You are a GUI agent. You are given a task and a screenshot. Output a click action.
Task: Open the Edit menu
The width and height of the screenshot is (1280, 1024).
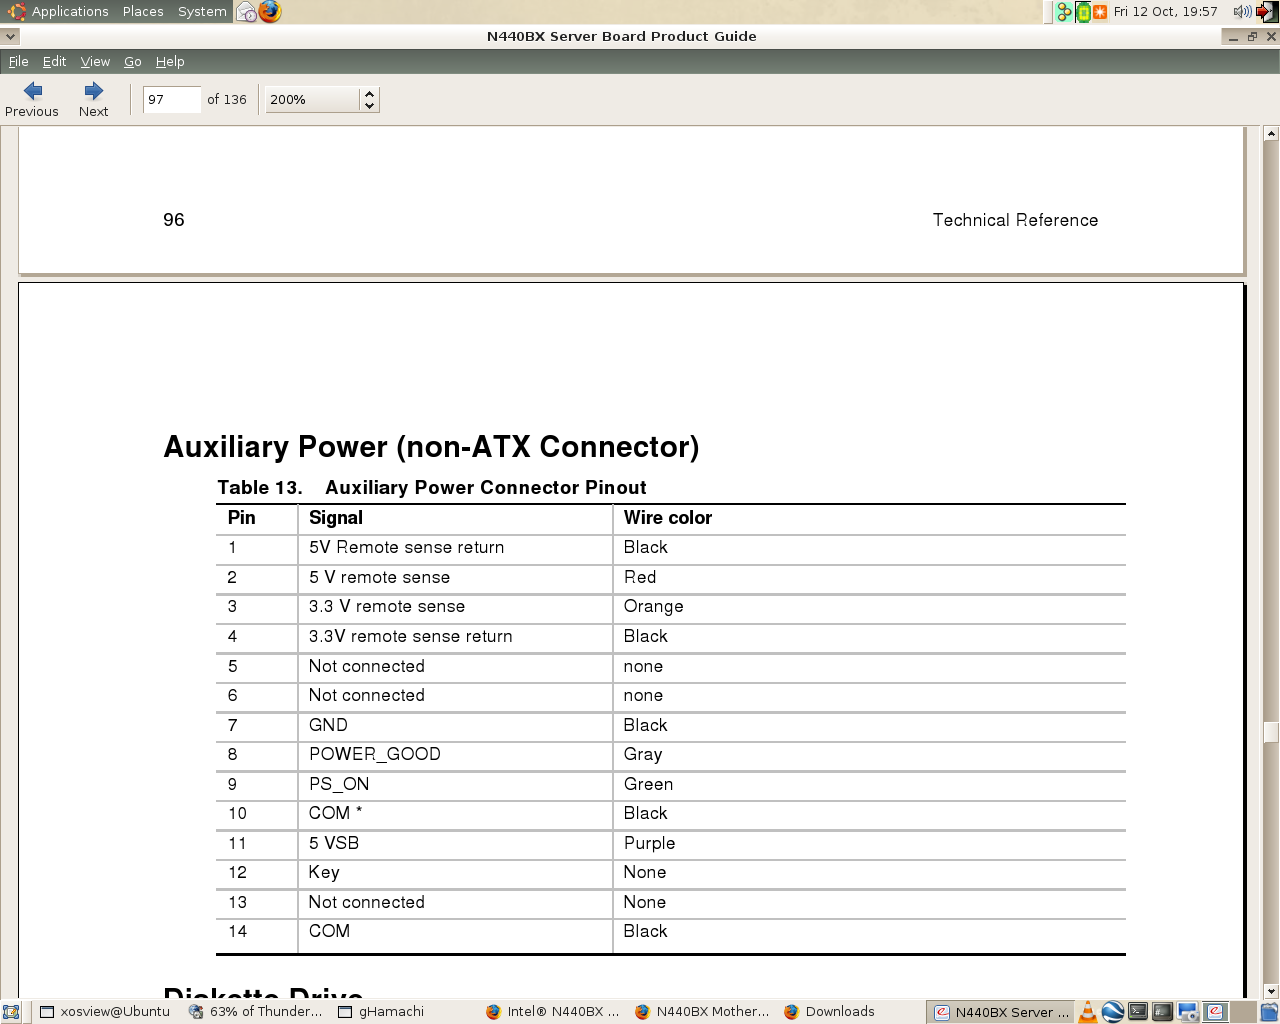[x=54, y=62]
